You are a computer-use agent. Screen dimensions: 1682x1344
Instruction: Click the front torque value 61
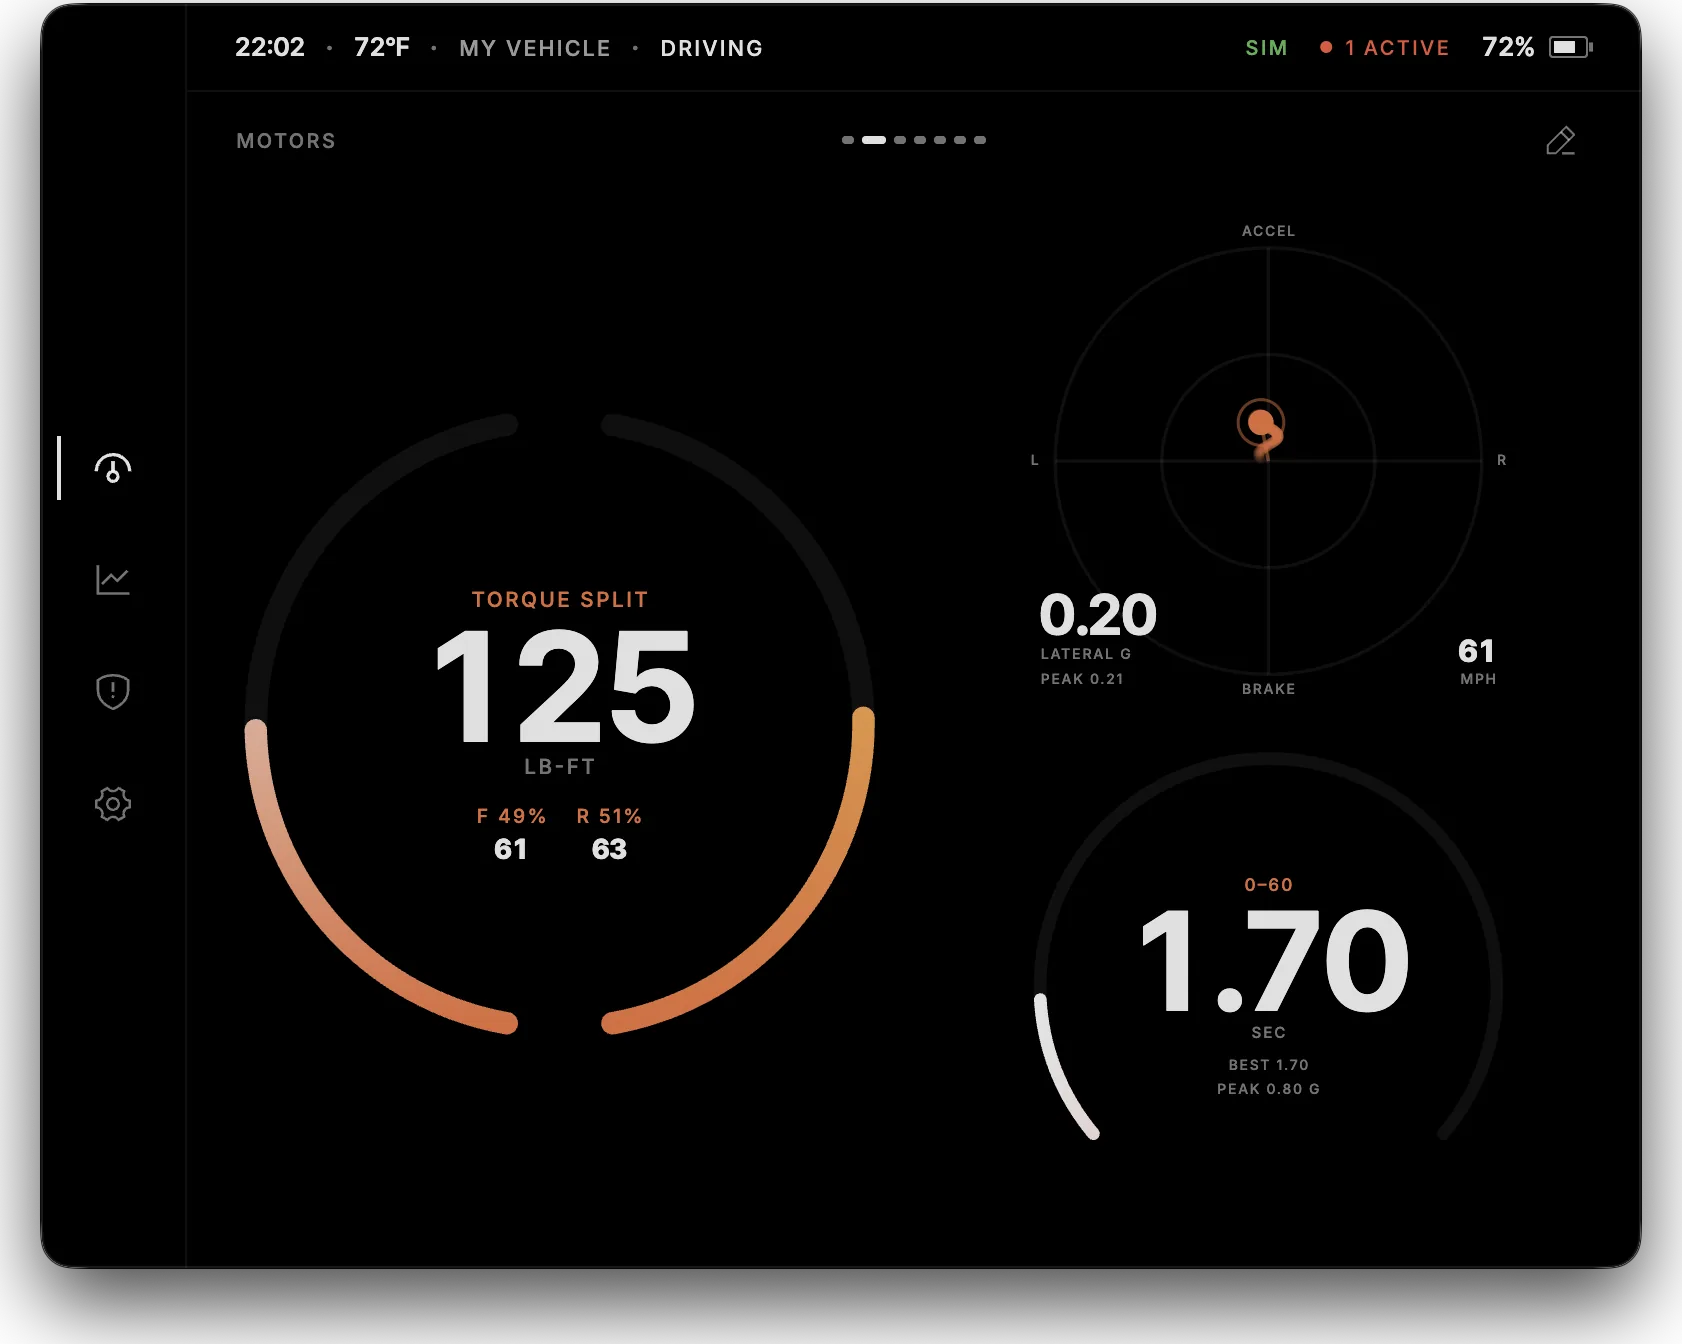pyautogui.click(x=510, y=849)
